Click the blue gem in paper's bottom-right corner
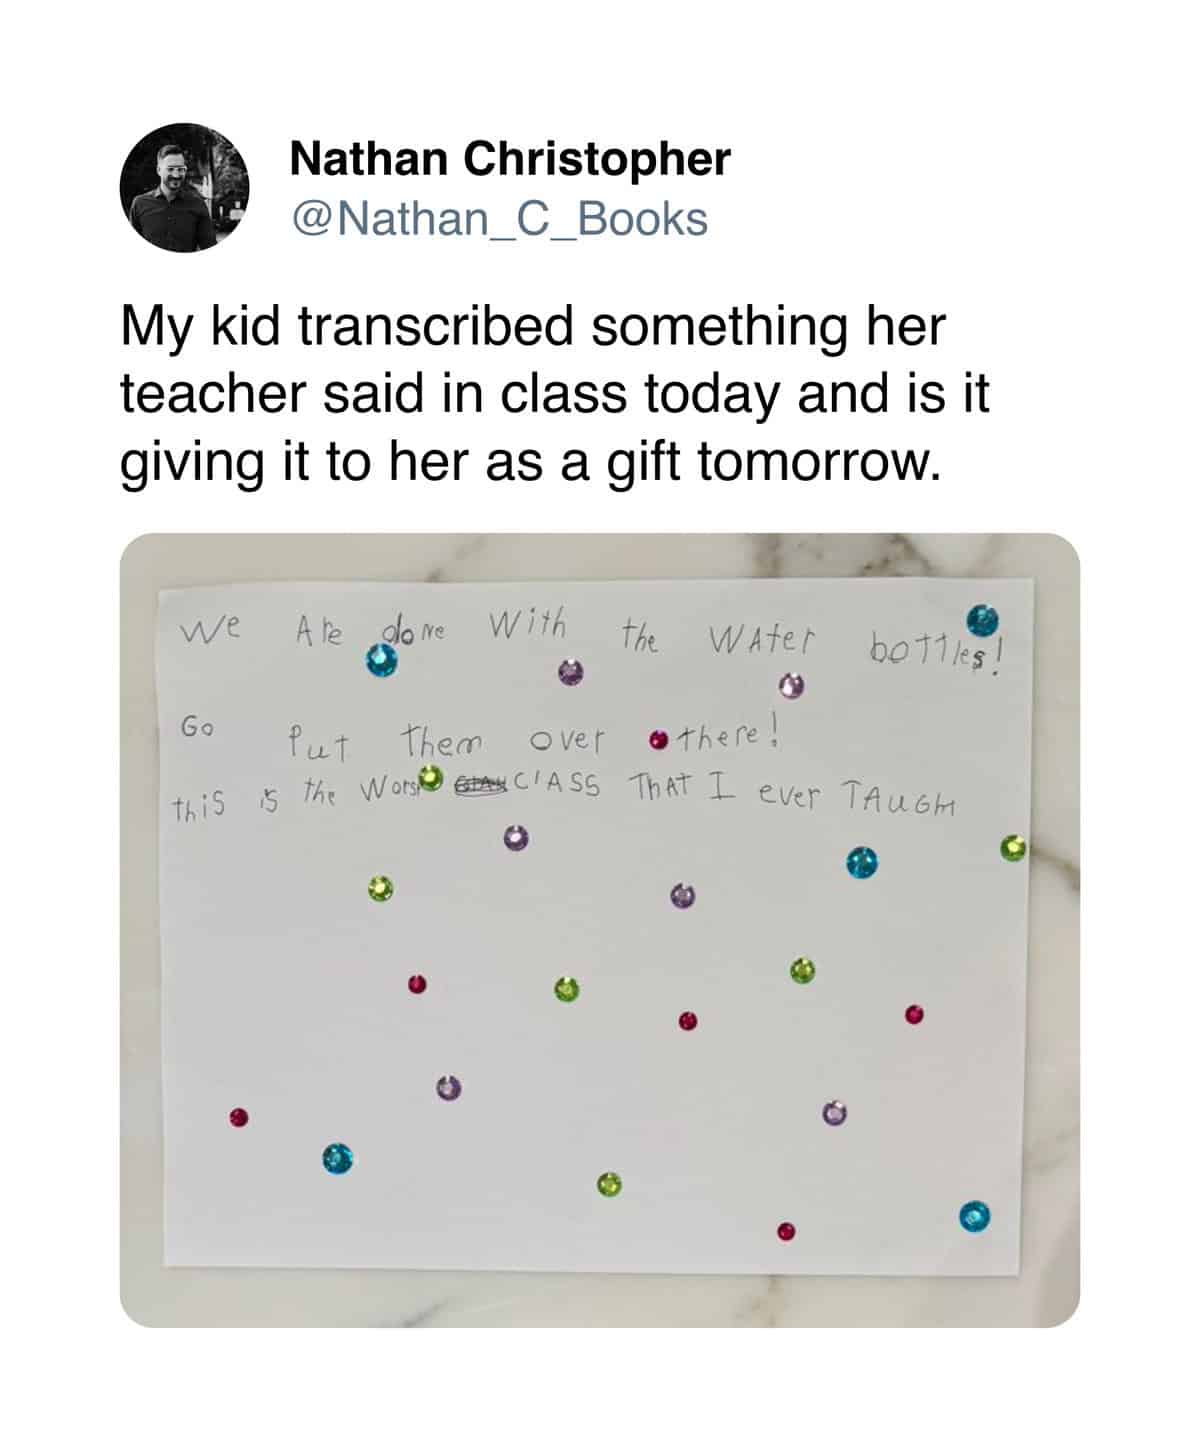 973,1216
